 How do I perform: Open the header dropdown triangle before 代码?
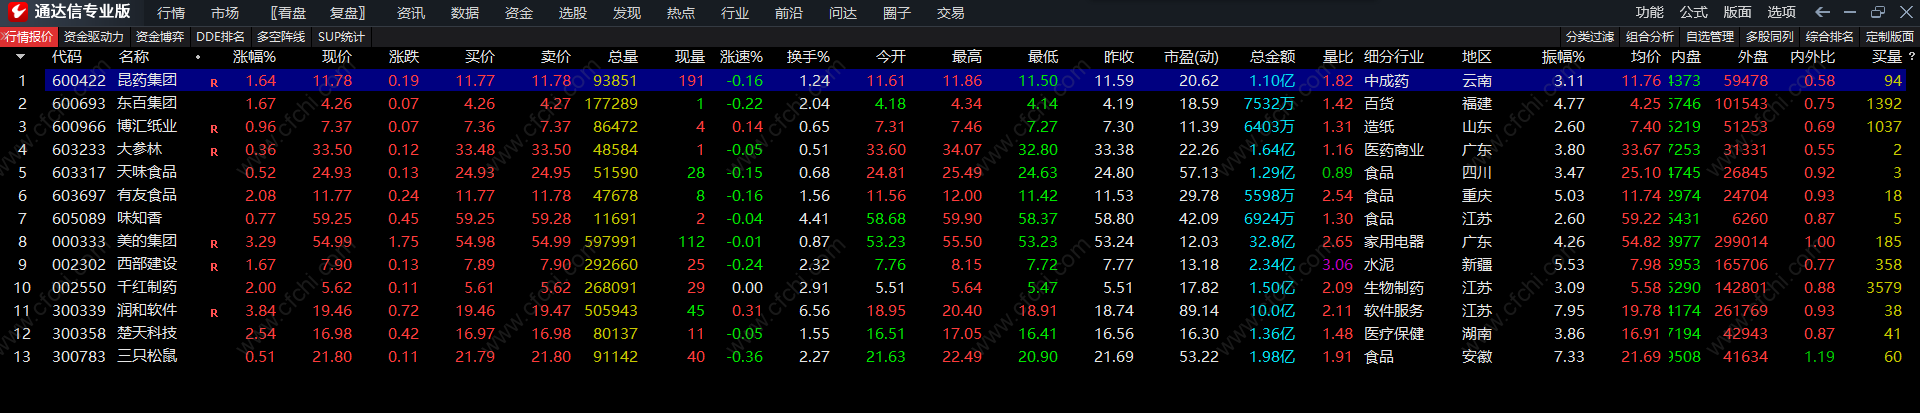[x=20, y=57]
